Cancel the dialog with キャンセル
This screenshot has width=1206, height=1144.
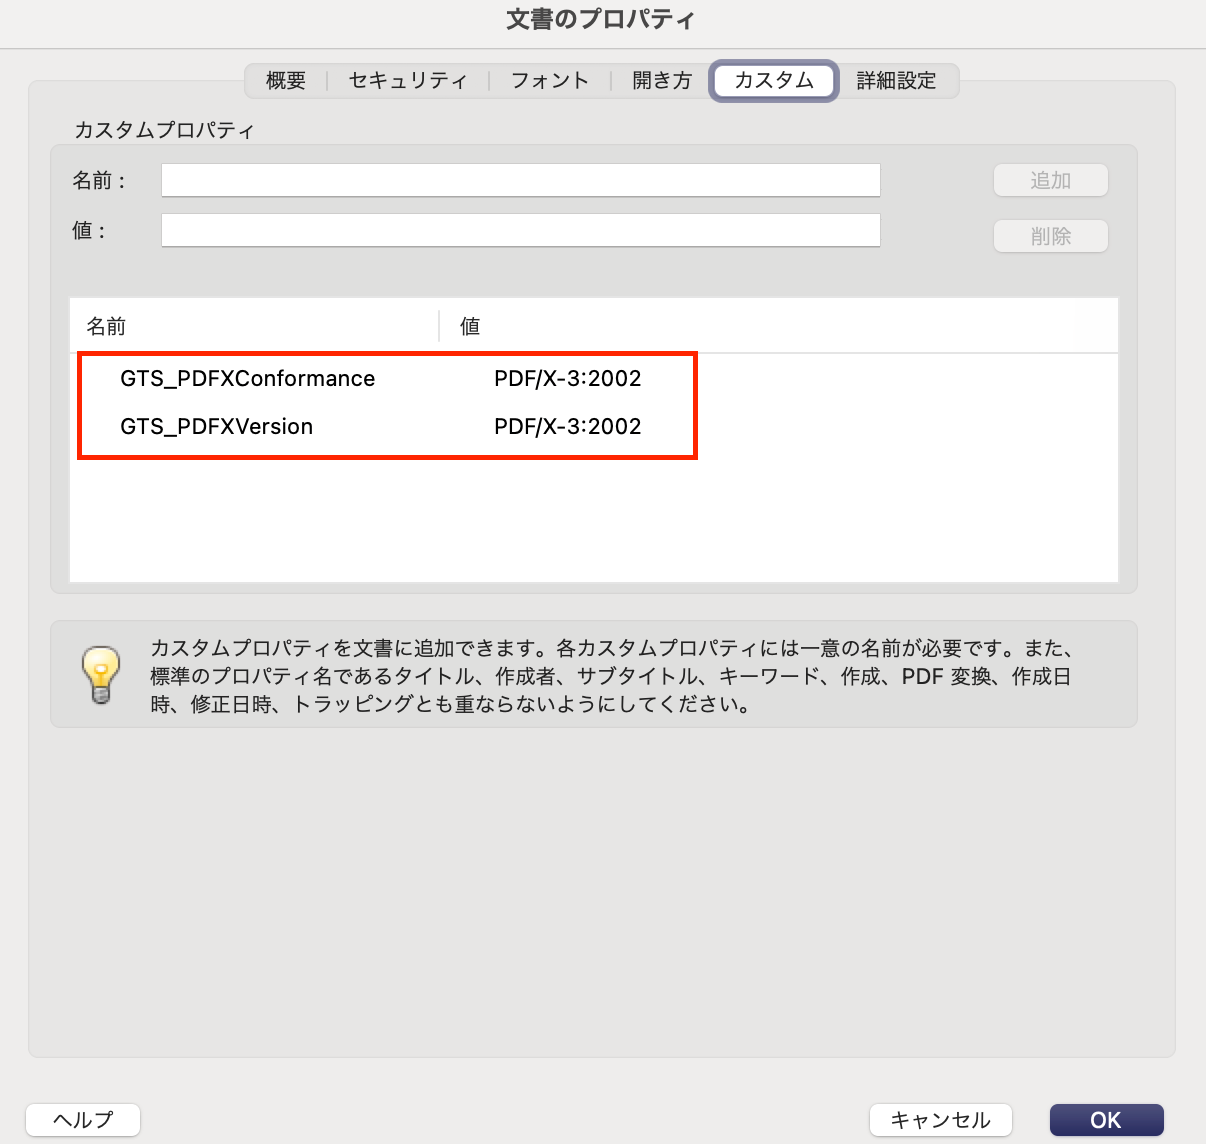940,1120
